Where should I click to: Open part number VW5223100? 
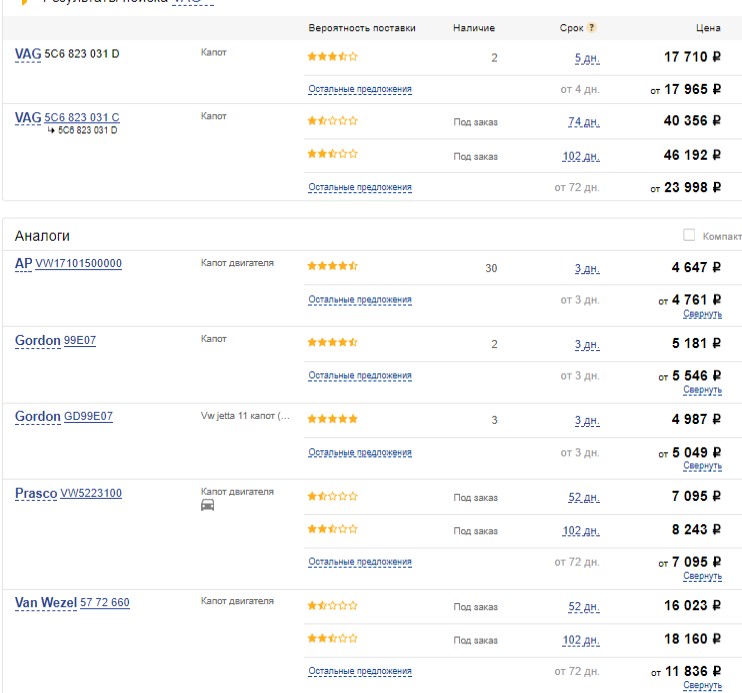(x=91, y=493)
